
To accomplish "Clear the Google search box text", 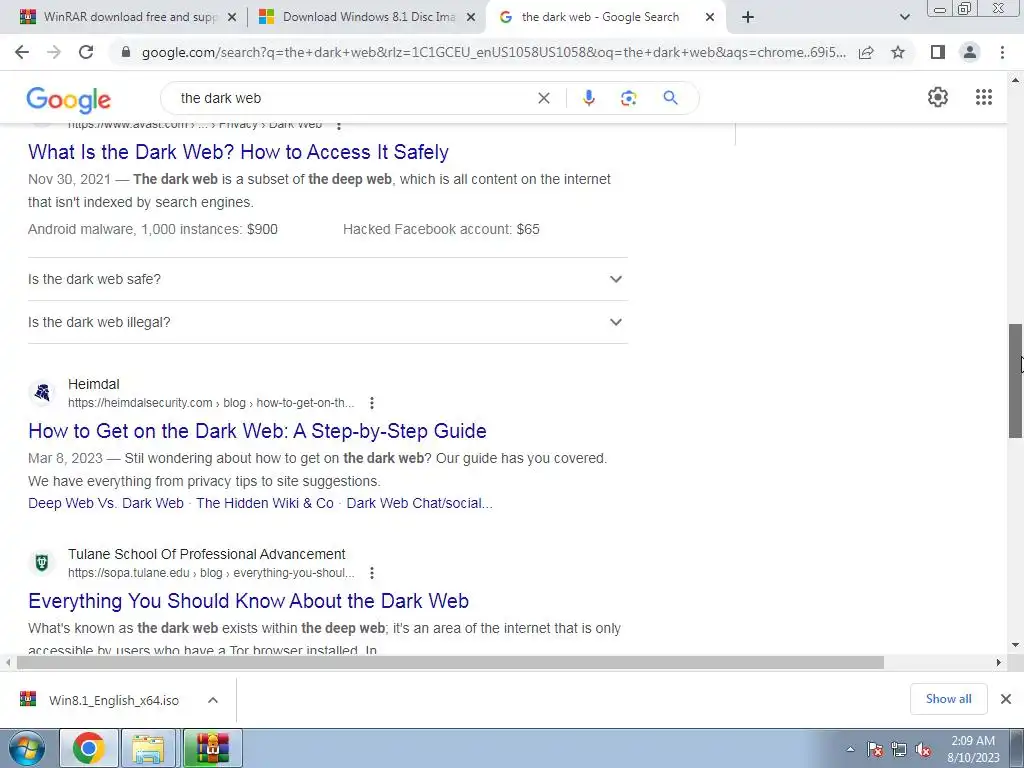I will coord(543,98).
